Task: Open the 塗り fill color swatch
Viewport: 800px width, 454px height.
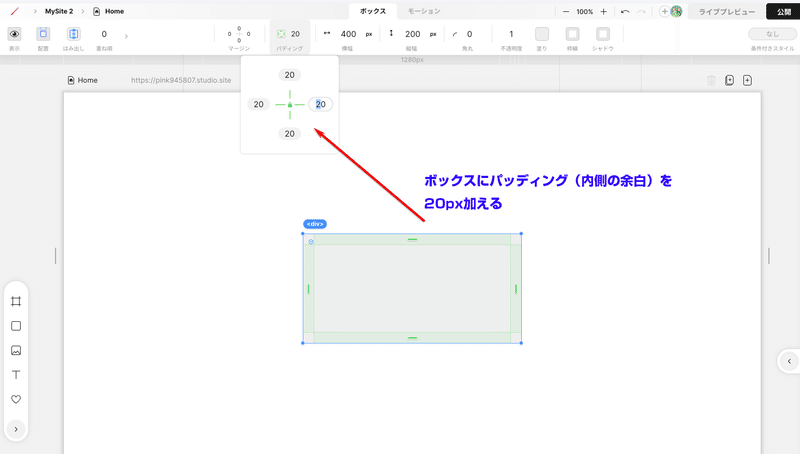Action: pos(542,34)
